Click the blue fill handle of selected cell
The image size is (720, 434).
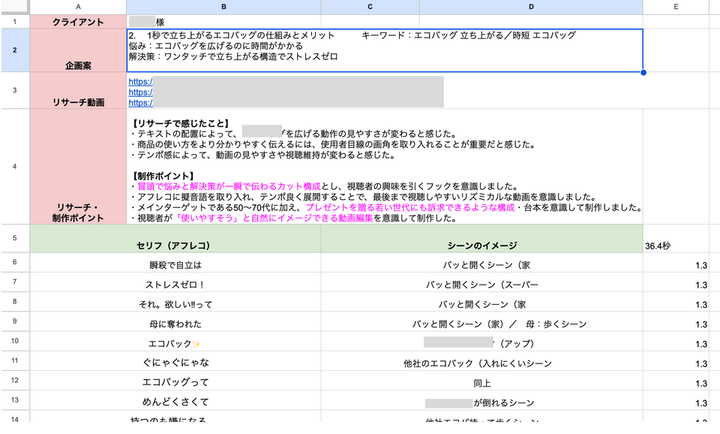pyautogui.click(x=643, y=73)
